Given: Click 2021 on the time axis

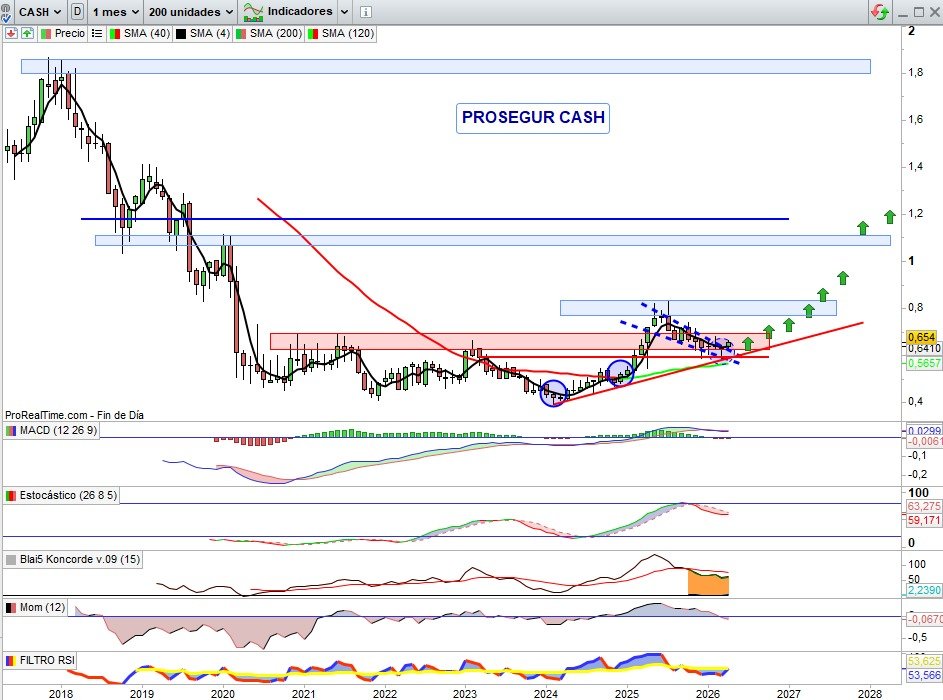Looking at the screenshot, I should point(304,693).
